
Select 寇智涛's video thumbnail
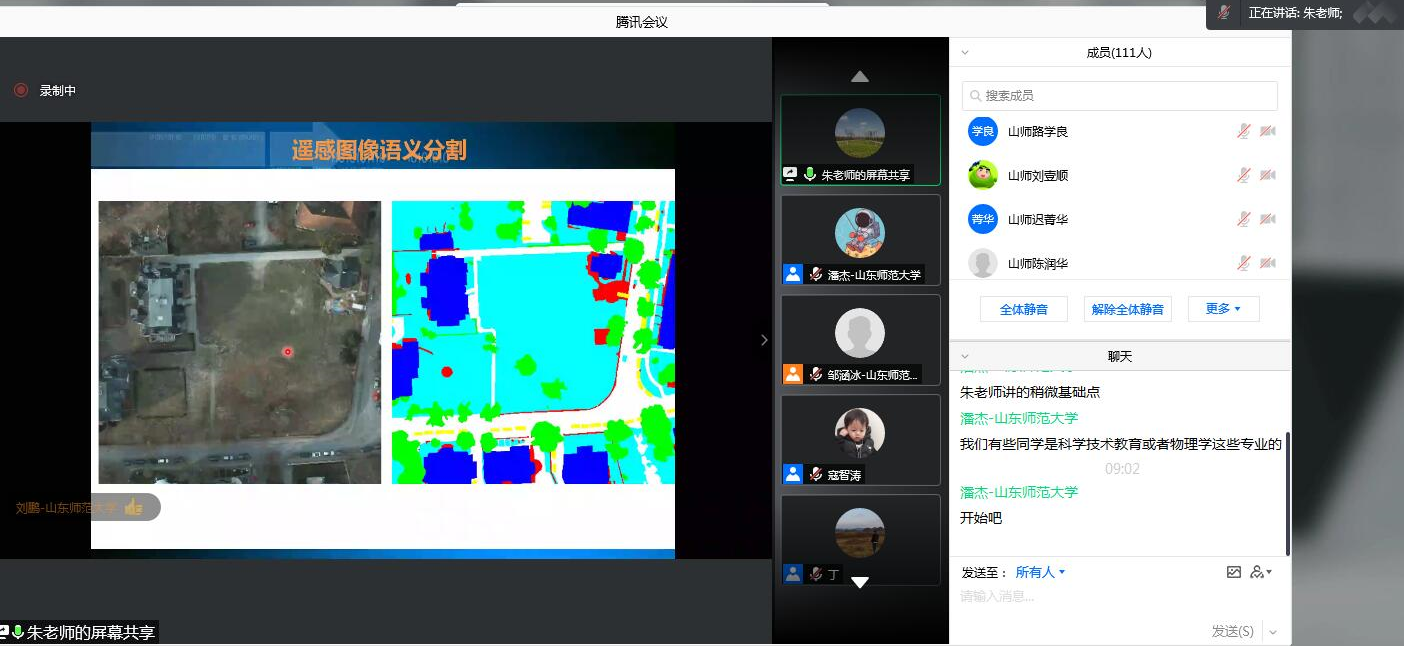pyautogui.click(x=860, y=433)
